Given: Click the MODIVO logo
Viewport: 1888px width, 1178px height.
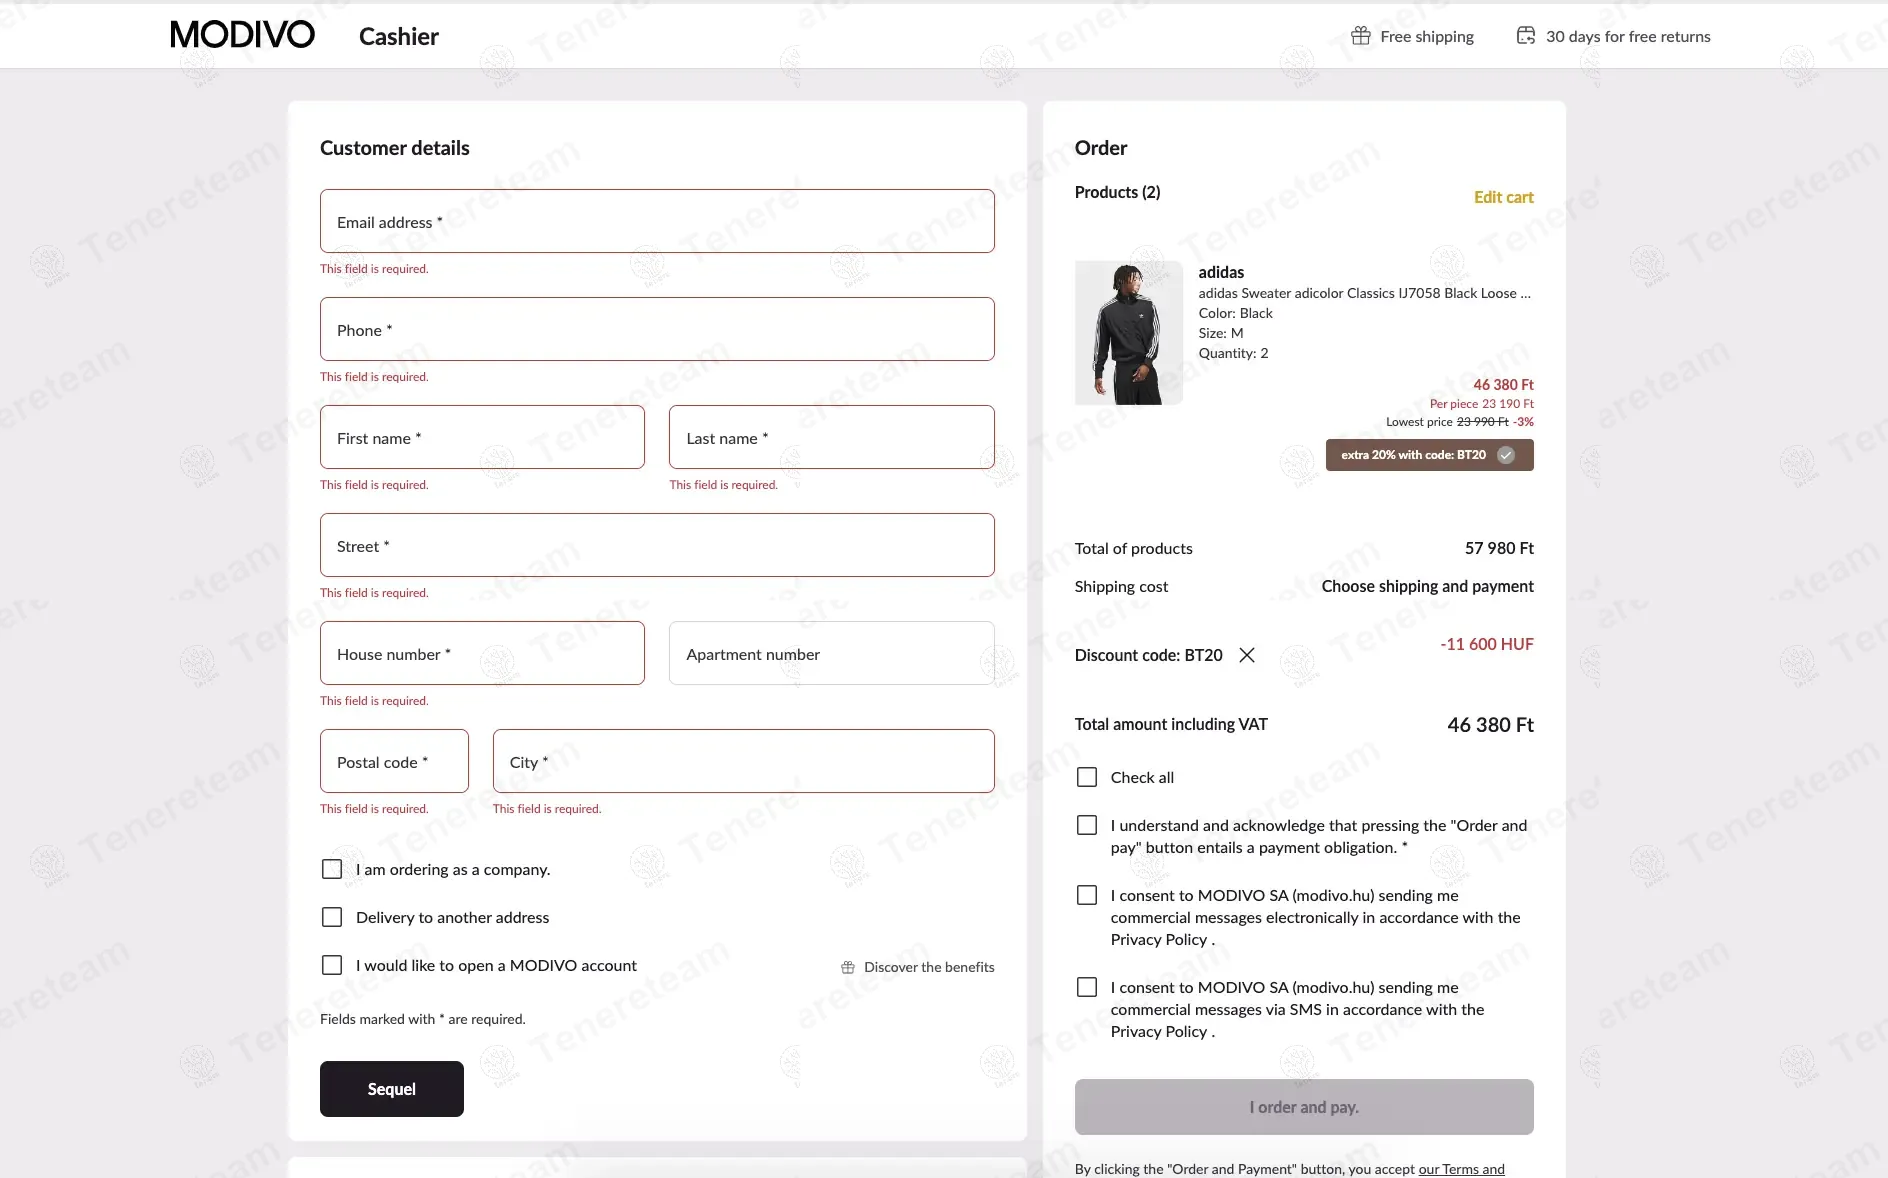Looking at the screenshot, I should click(242, 35).
